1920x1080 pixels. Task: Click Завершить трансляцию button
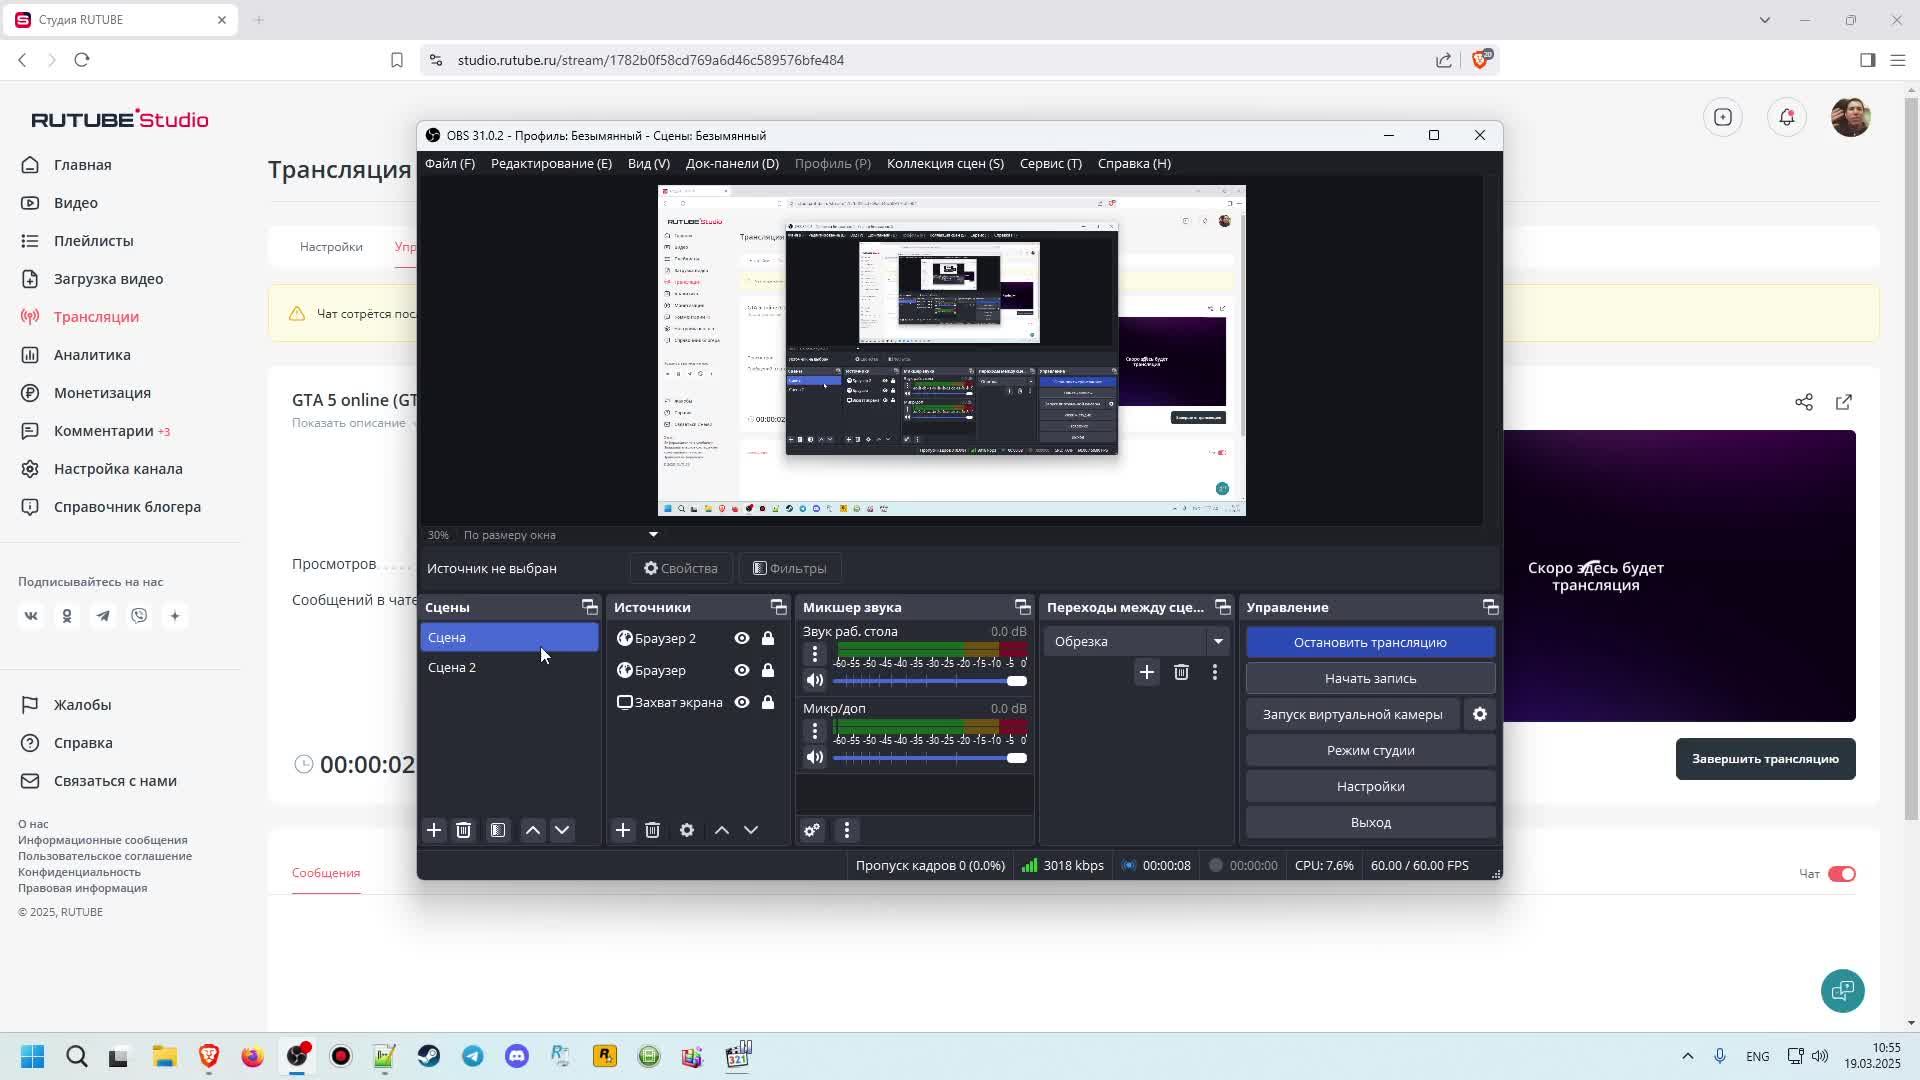click(x=1765, y=759)
